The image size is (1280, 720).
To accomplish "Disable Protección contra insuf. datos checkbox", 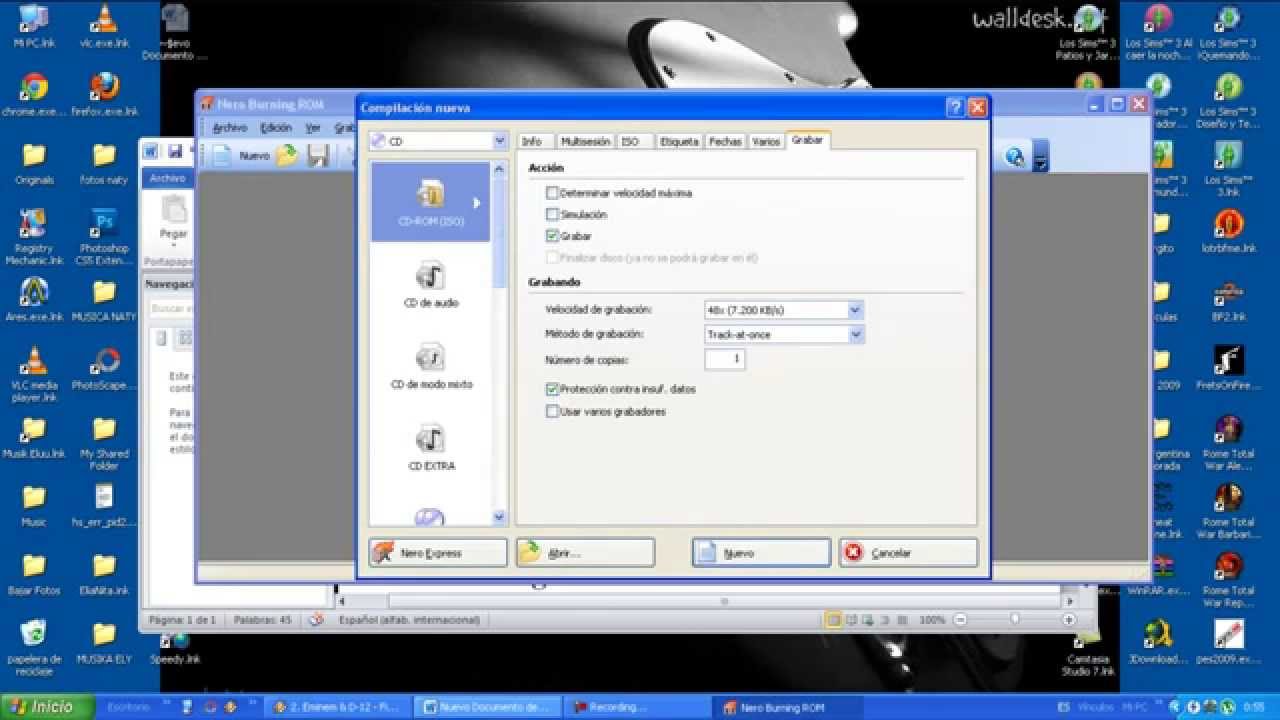I will point(552,389).
